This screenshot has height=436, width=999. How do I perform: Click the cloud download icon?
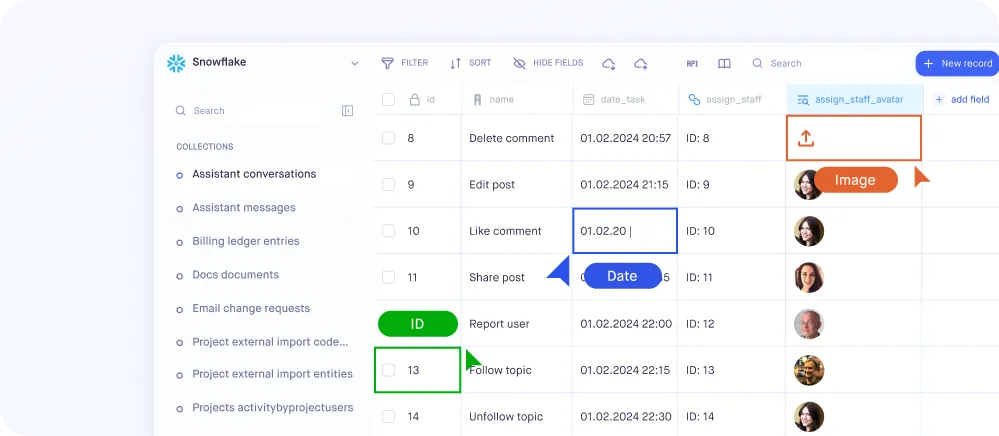[x=609, y=64]
